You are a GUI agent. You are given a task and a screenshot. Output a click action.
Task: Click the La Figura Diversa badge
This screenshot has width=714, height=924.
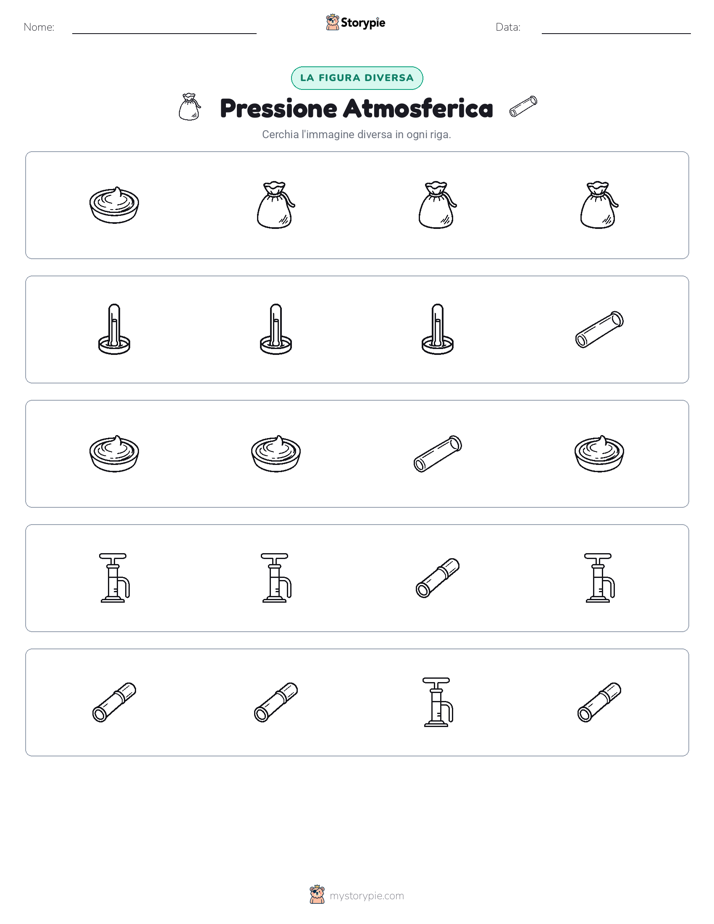point(357,78)
